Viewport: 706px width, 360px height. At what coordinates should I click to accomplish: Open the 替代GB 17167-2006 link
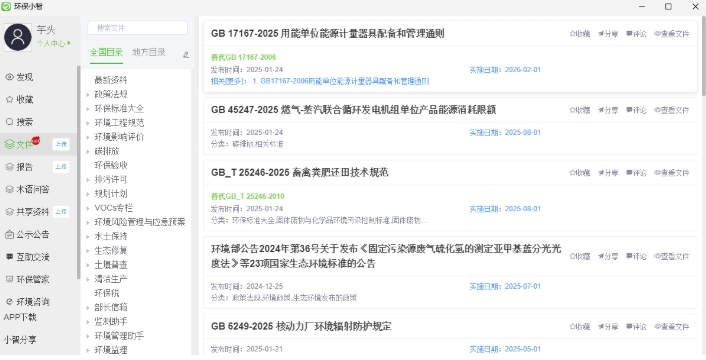pos(244,58)
